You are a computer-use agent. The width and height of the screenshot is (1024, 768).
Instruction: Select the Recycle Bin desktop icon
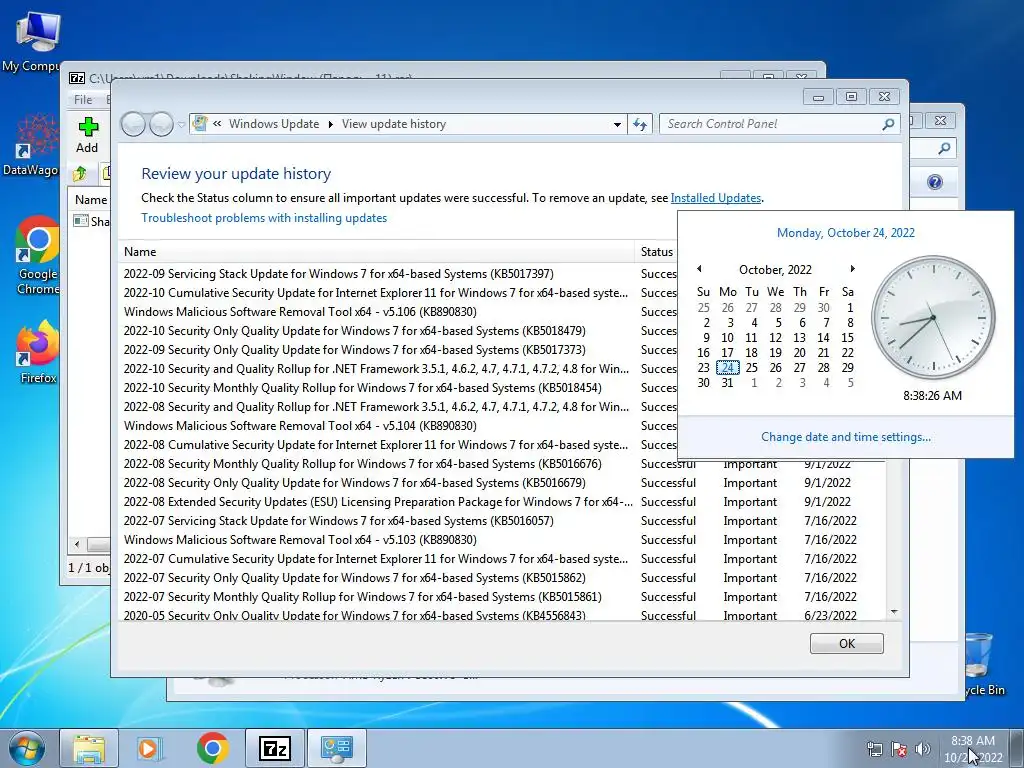click(983, 663)
